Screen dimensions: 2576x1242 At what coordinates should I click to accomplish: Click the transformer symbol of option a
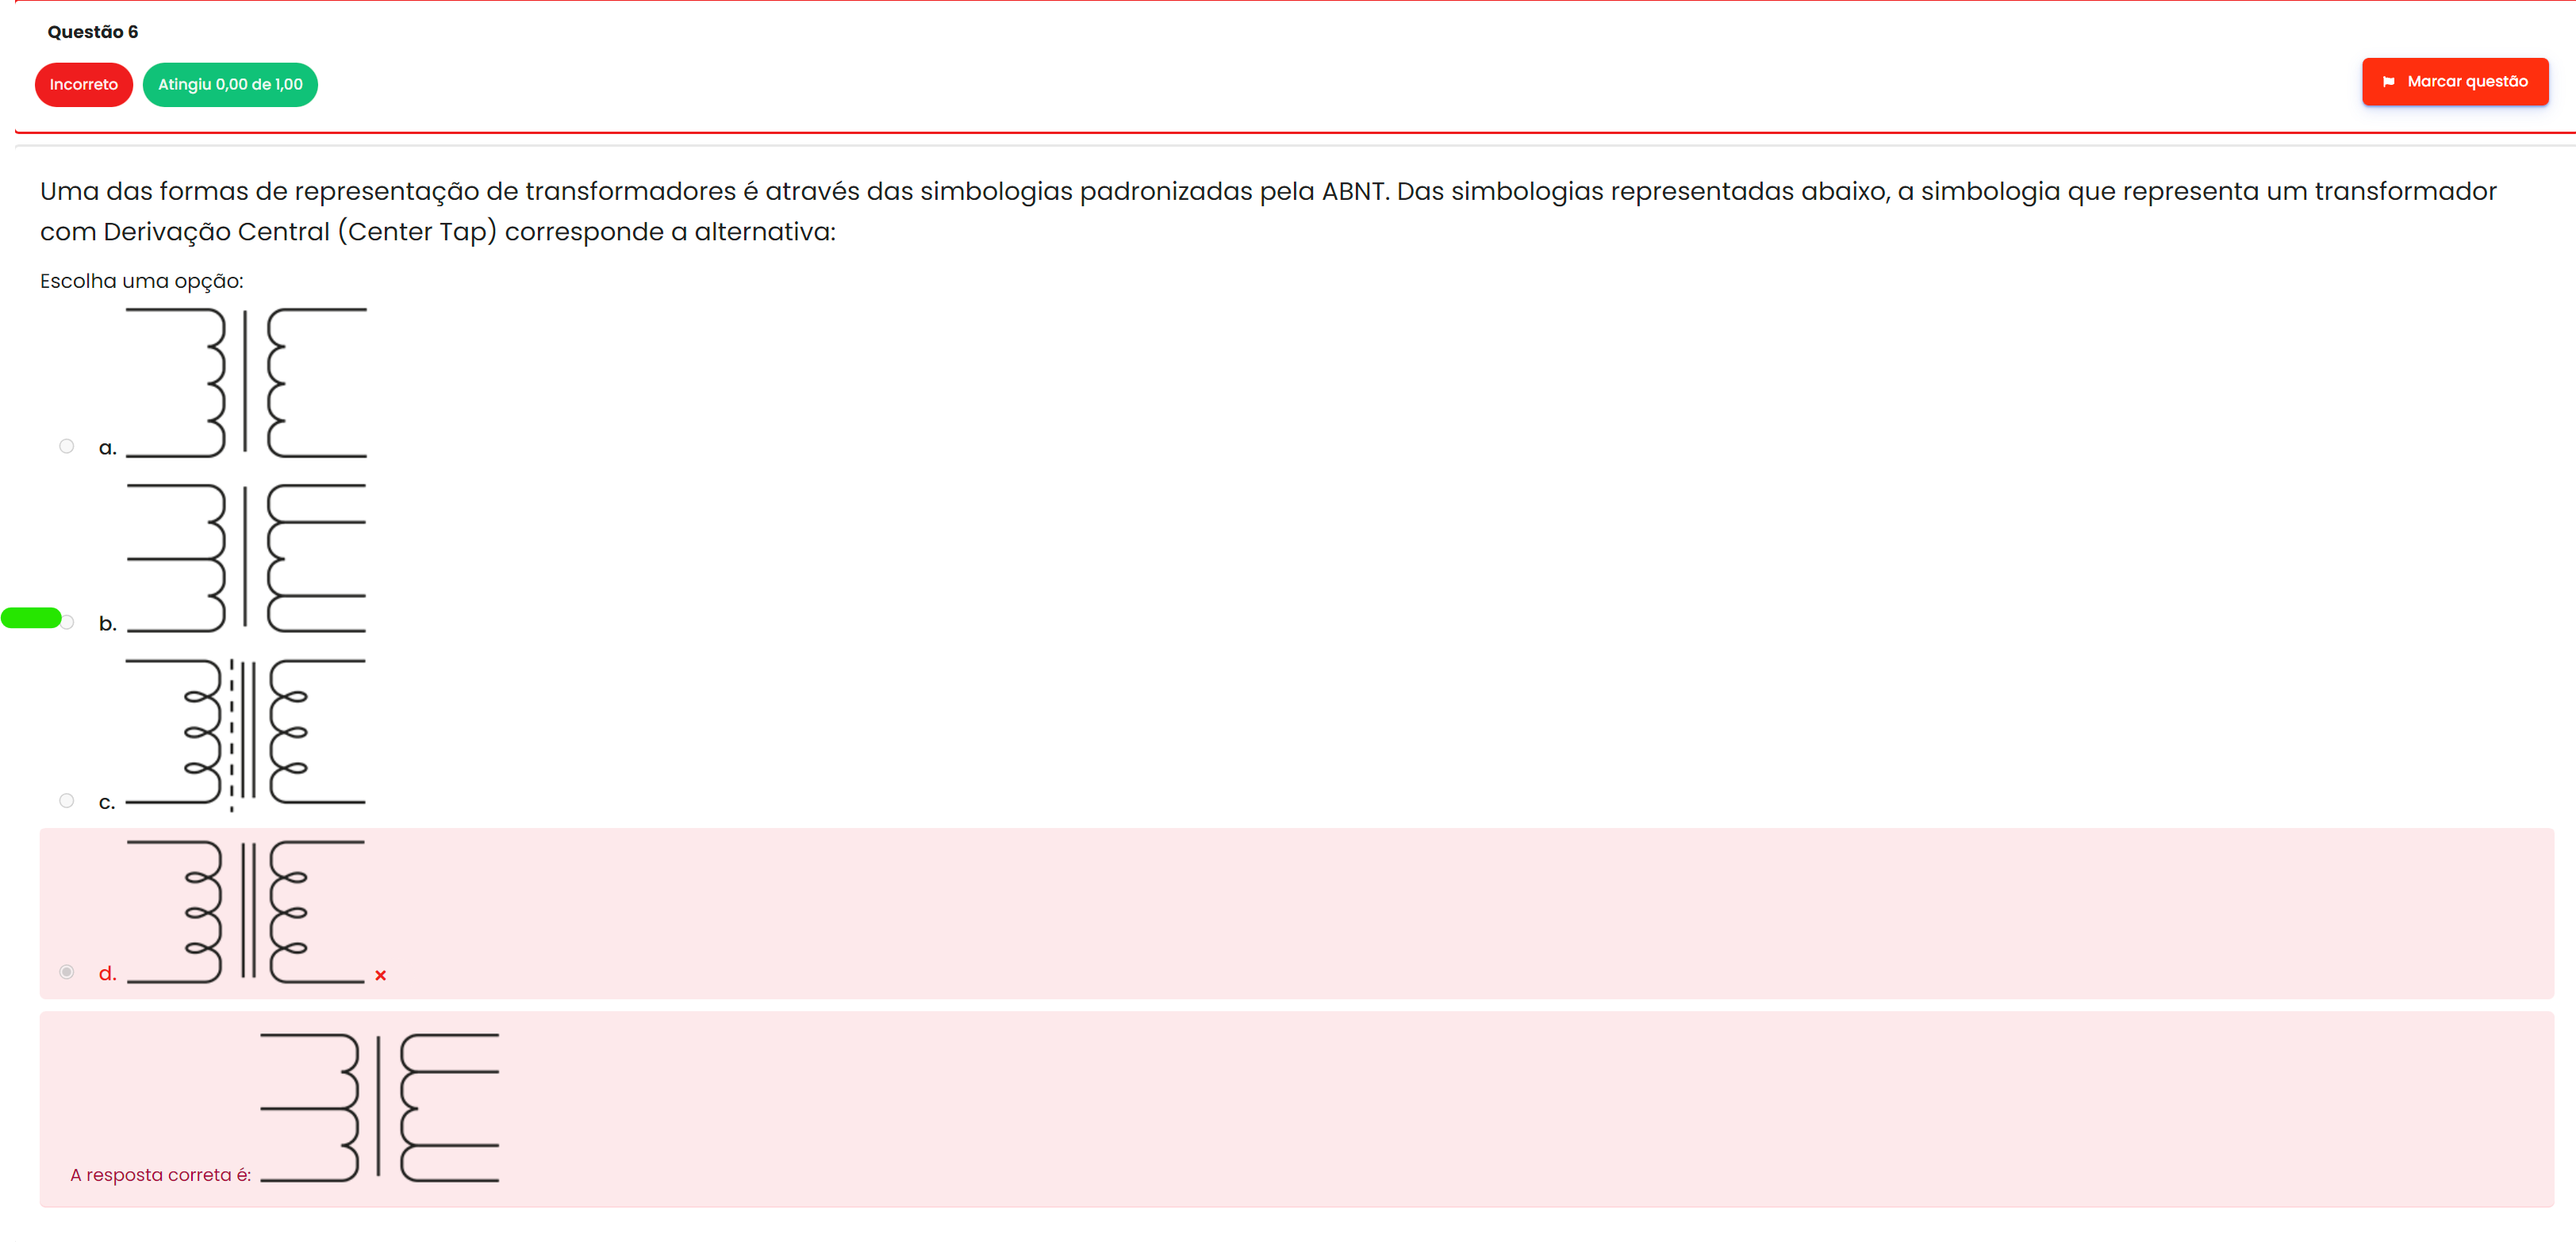click(246, 383)
